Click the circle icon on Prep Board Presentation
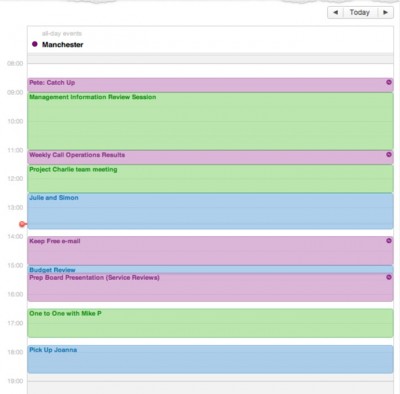Image resolution: width=400 pixels, height=394 pixels. 389,277
